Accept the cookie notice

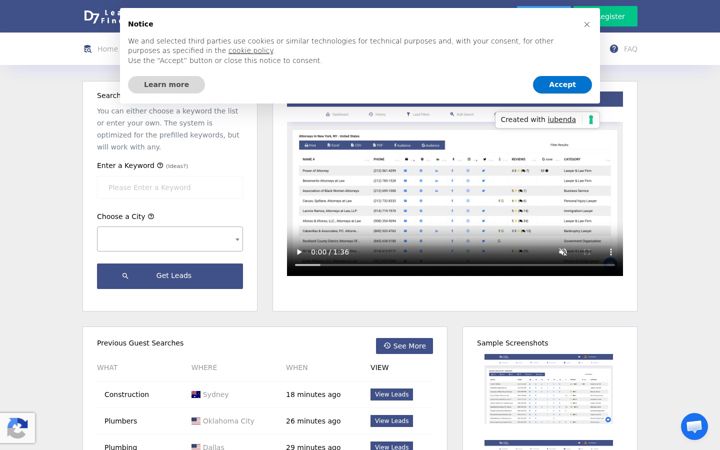tap(562, 84)
